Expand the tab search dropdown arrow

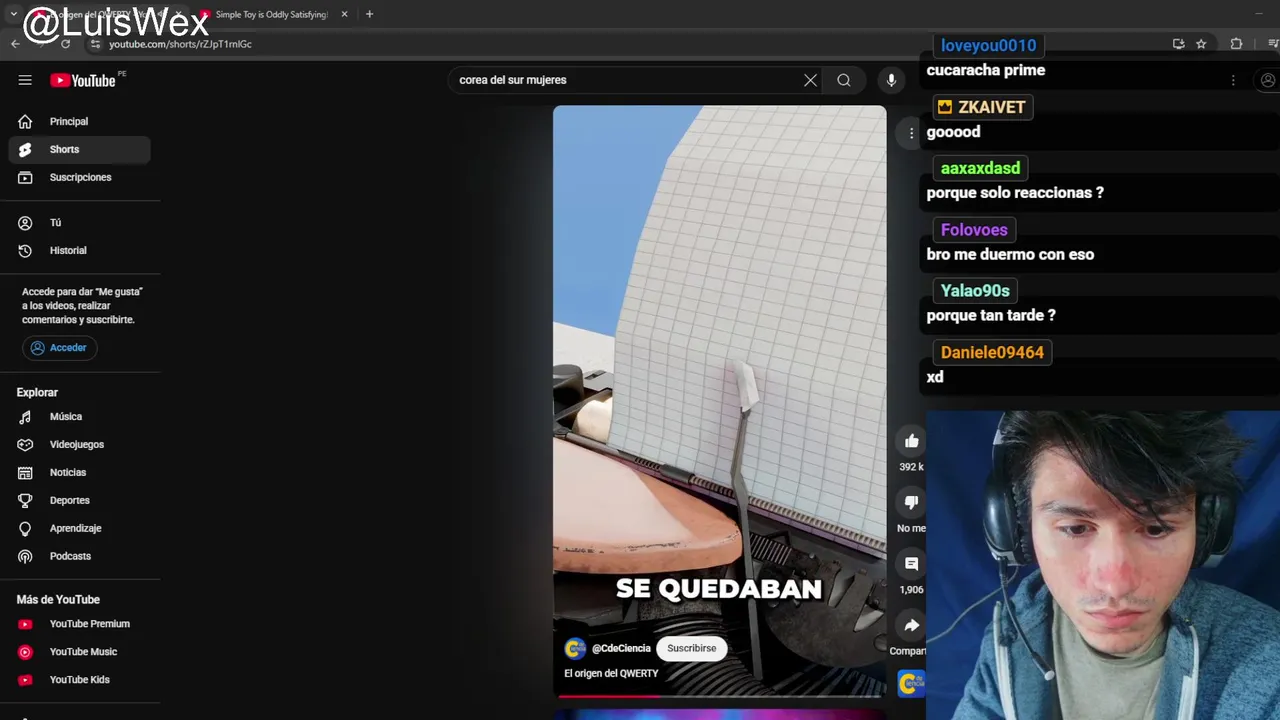13,14
